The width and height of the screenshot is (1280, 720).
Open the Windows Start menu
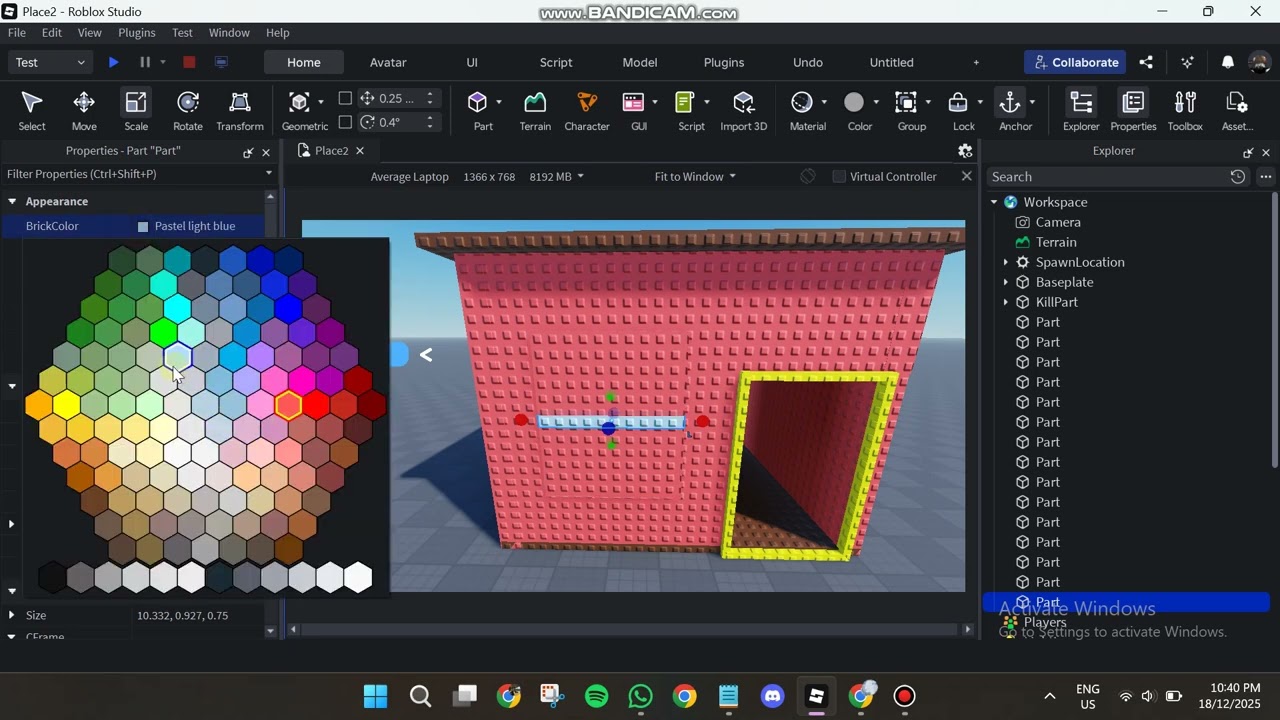376,696
